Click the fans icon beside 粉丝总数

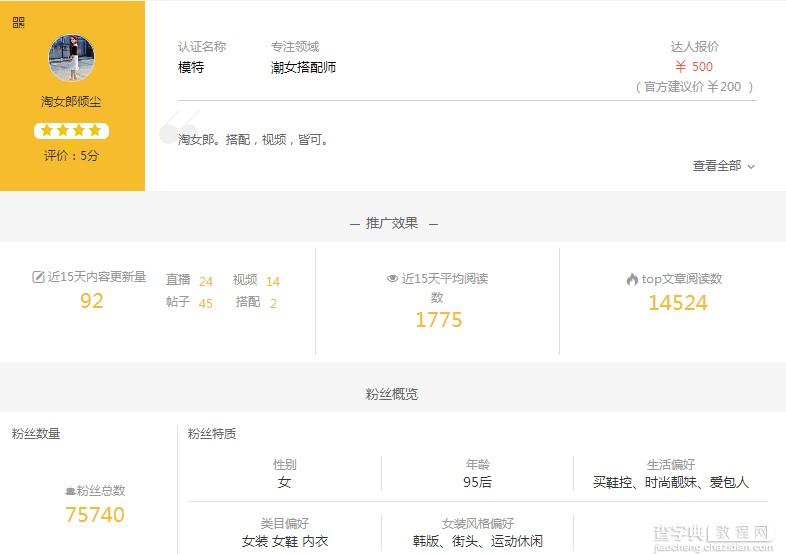70,491
